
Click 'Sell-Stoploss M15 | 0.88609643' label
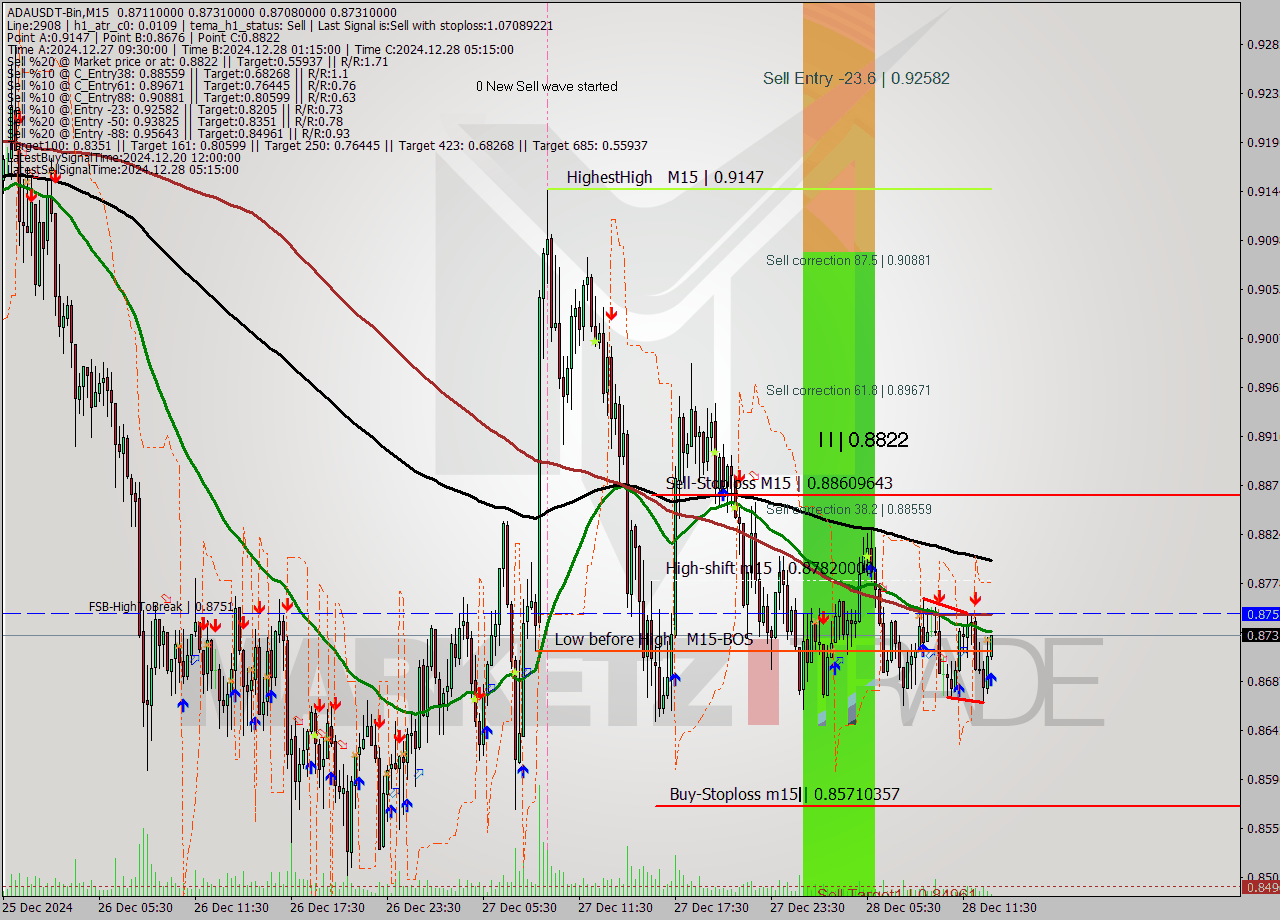point(779,483)
